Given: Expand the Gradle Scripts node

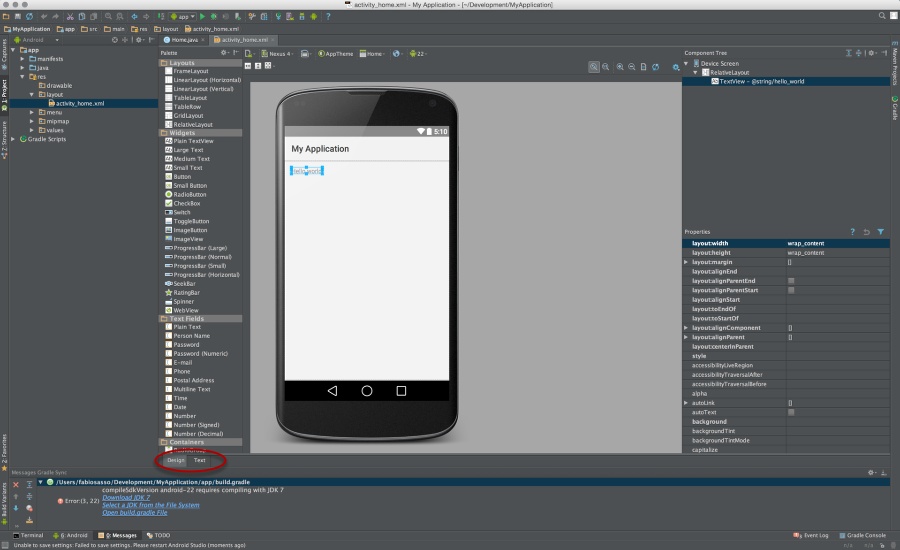Looking at the screenshot, I should tap(13, 139).
